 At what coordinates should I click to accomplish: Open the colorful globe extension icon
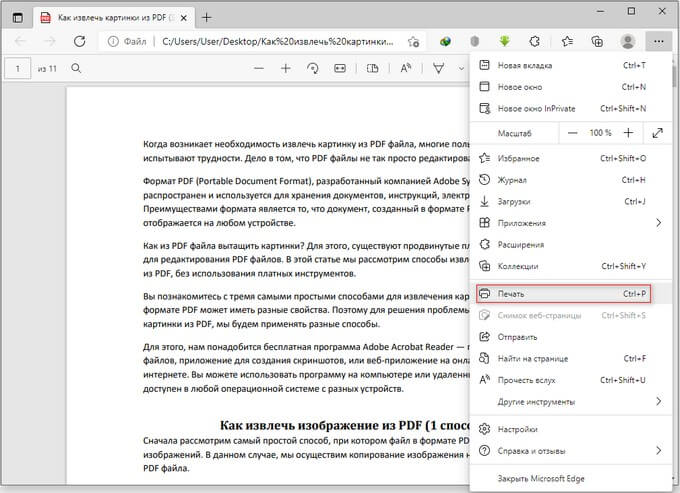pyautogui.click(x=445, y=42)
